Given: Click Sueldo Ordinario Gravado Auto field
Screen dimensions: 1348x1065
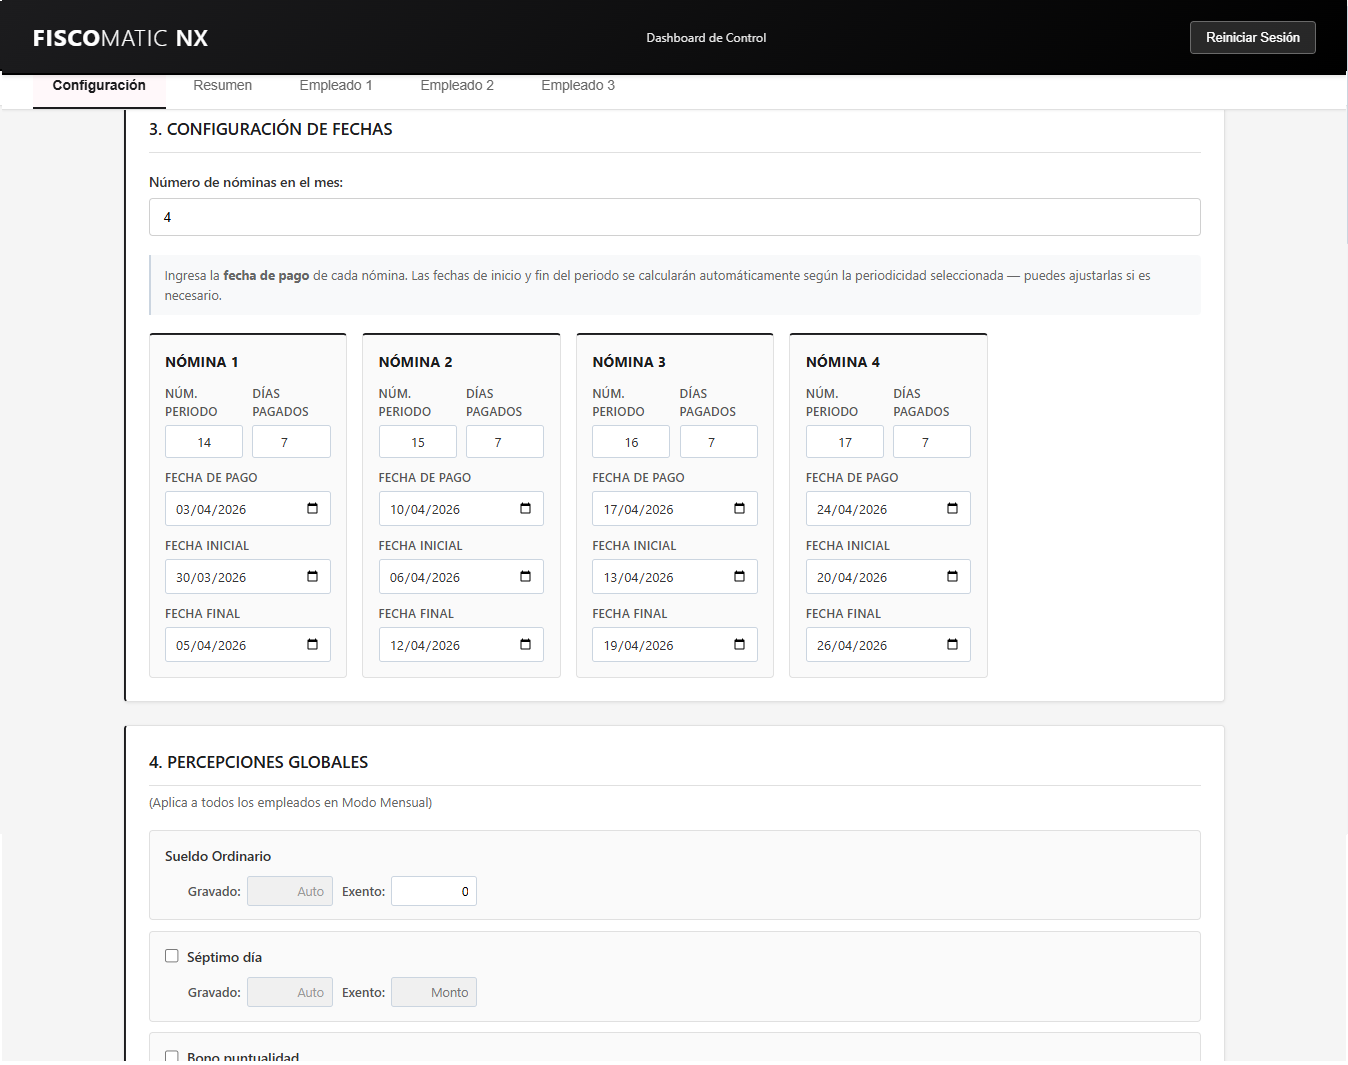Looking at the screenshot, I should tap(290, 891).
